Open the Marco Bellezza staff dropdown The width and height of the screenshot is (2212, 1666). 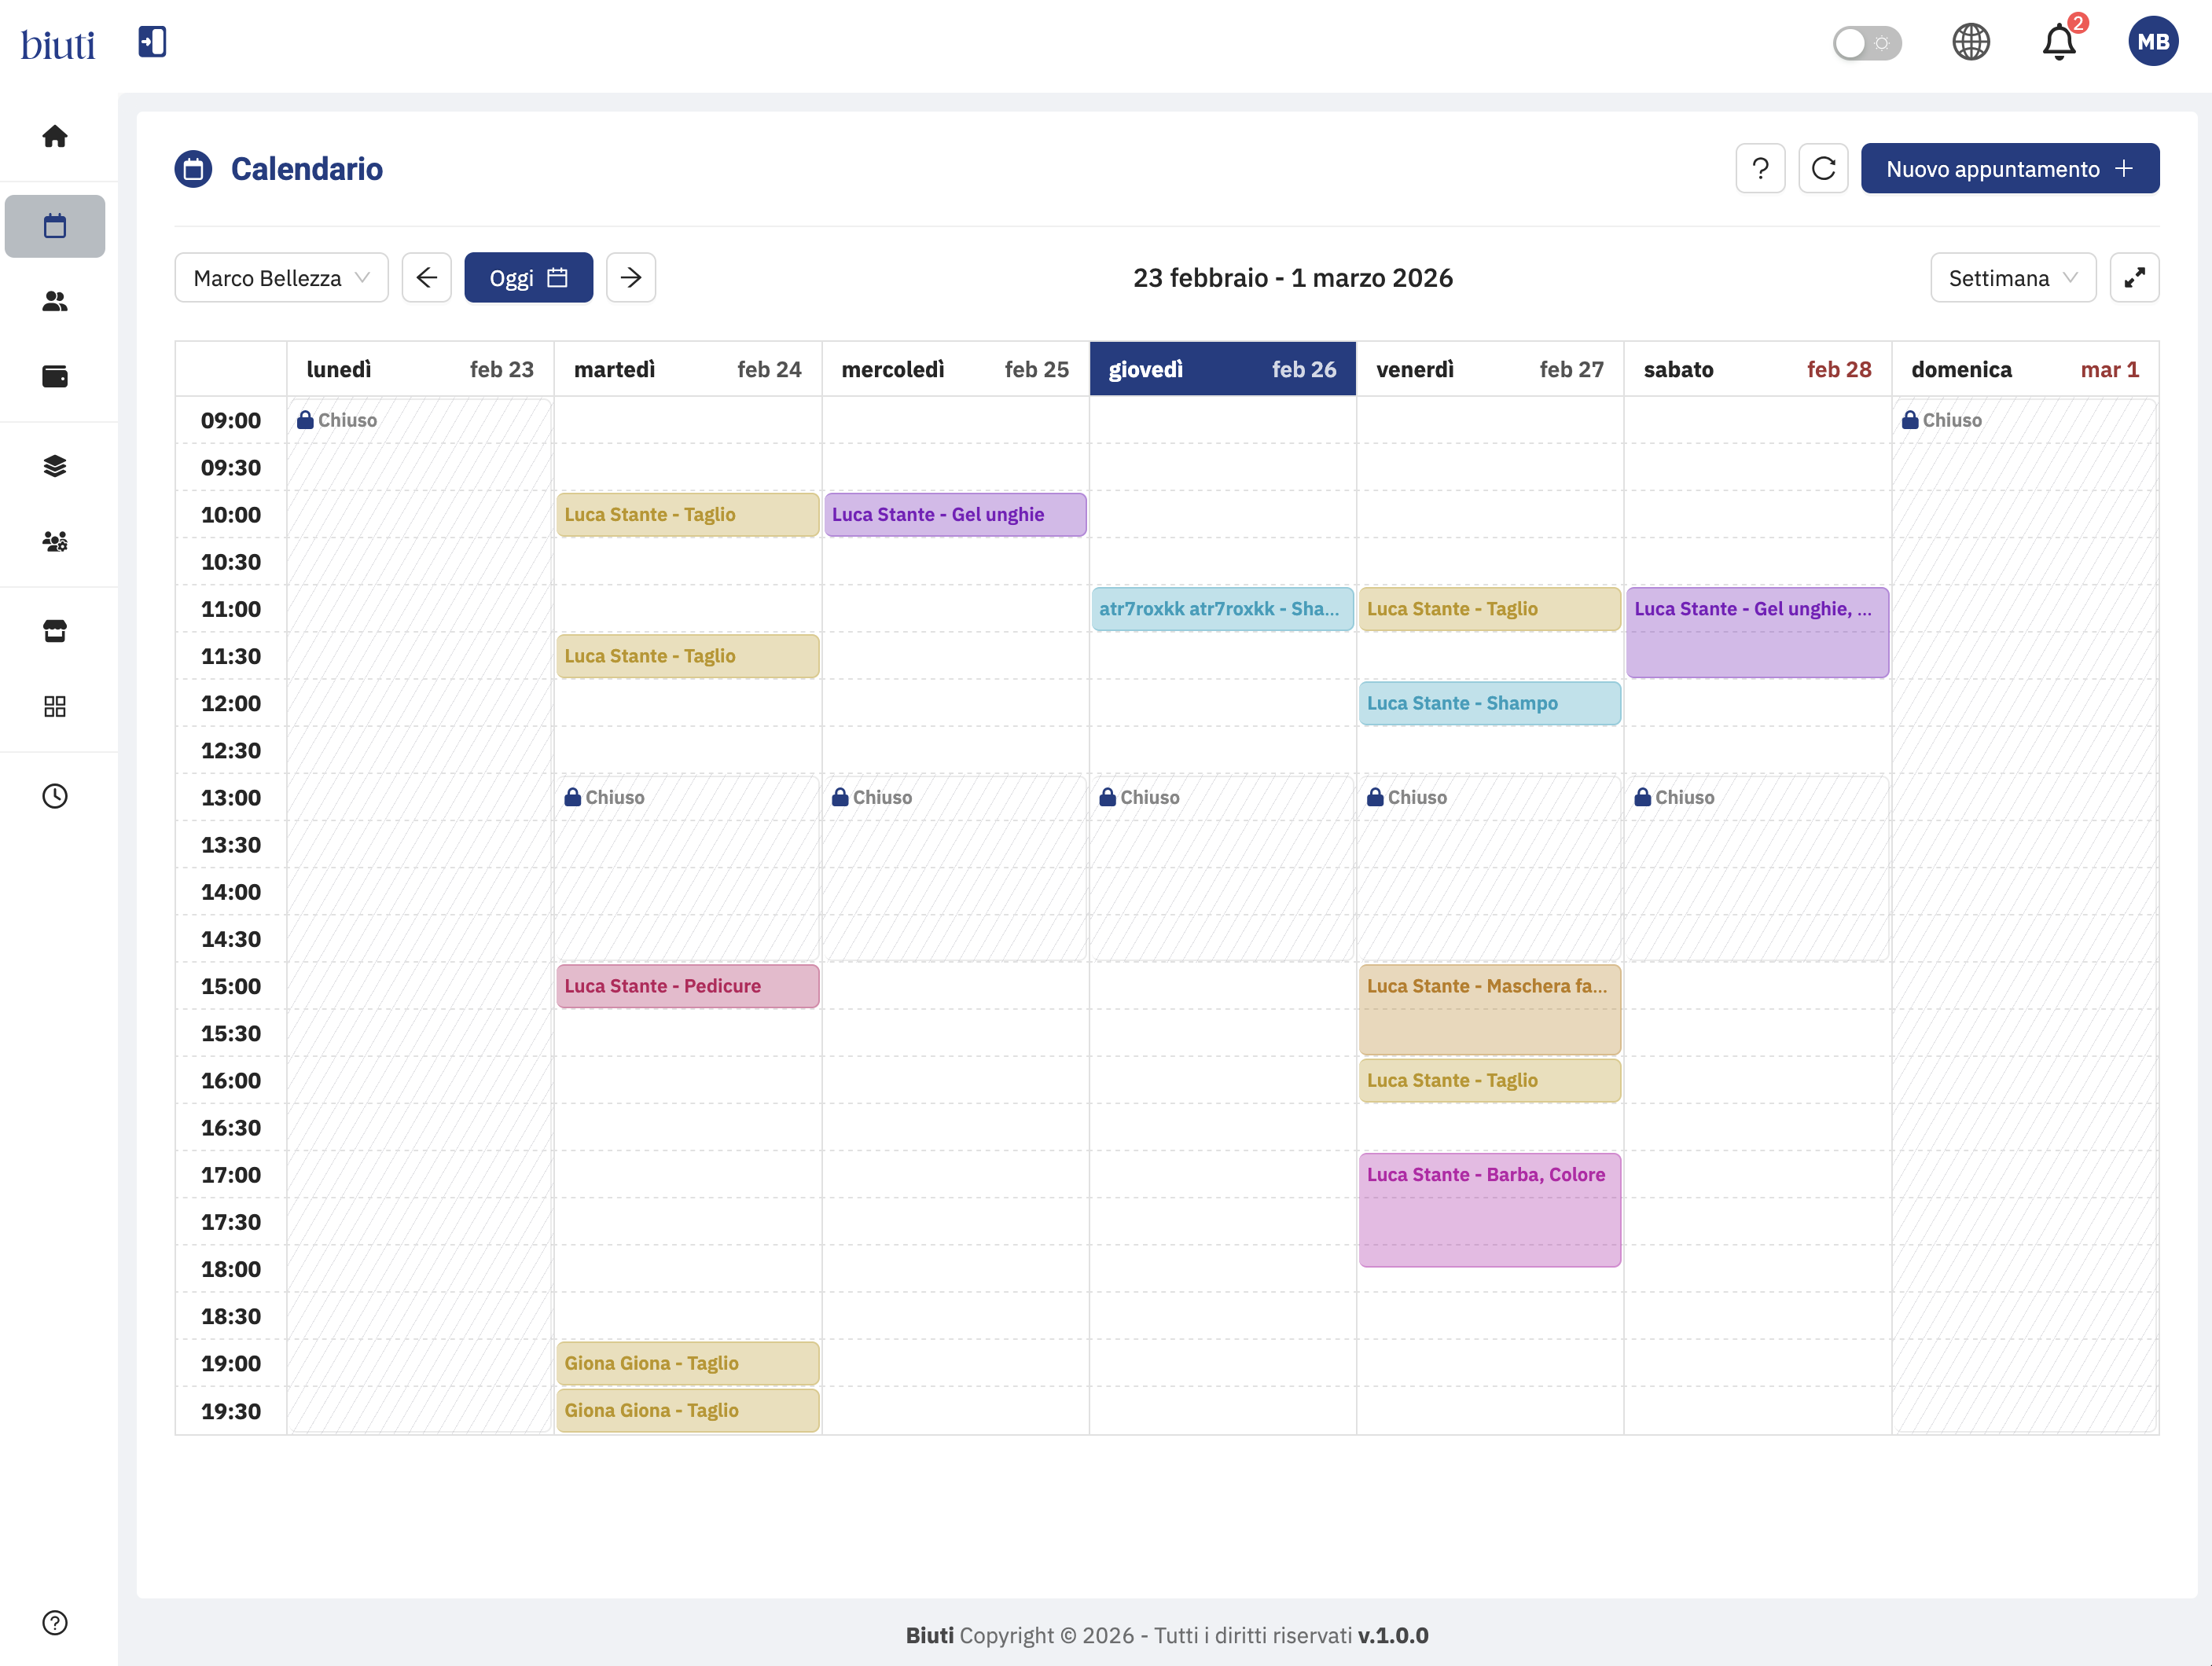point(281,277)
